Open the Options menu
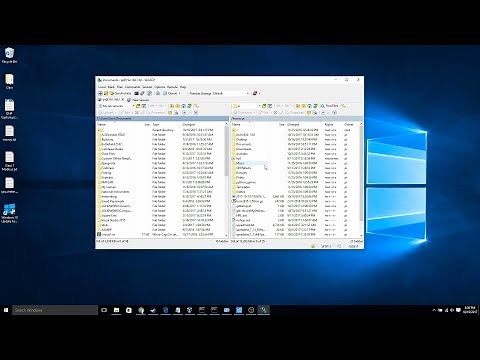This screenshot has height=360, width=480. click(x=160, y=87)
